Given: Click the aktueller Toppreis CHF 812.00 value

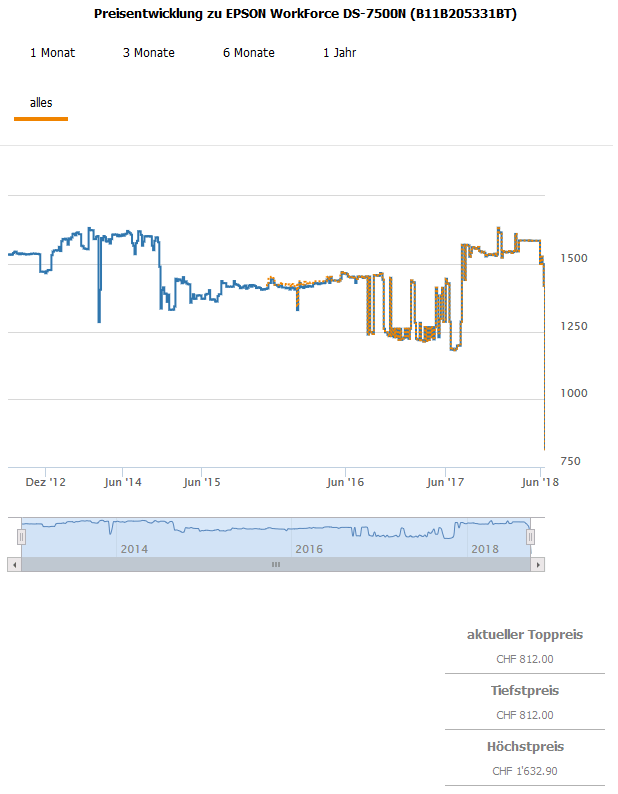Looking at the screenshot, I should click(x=524, y=659).
